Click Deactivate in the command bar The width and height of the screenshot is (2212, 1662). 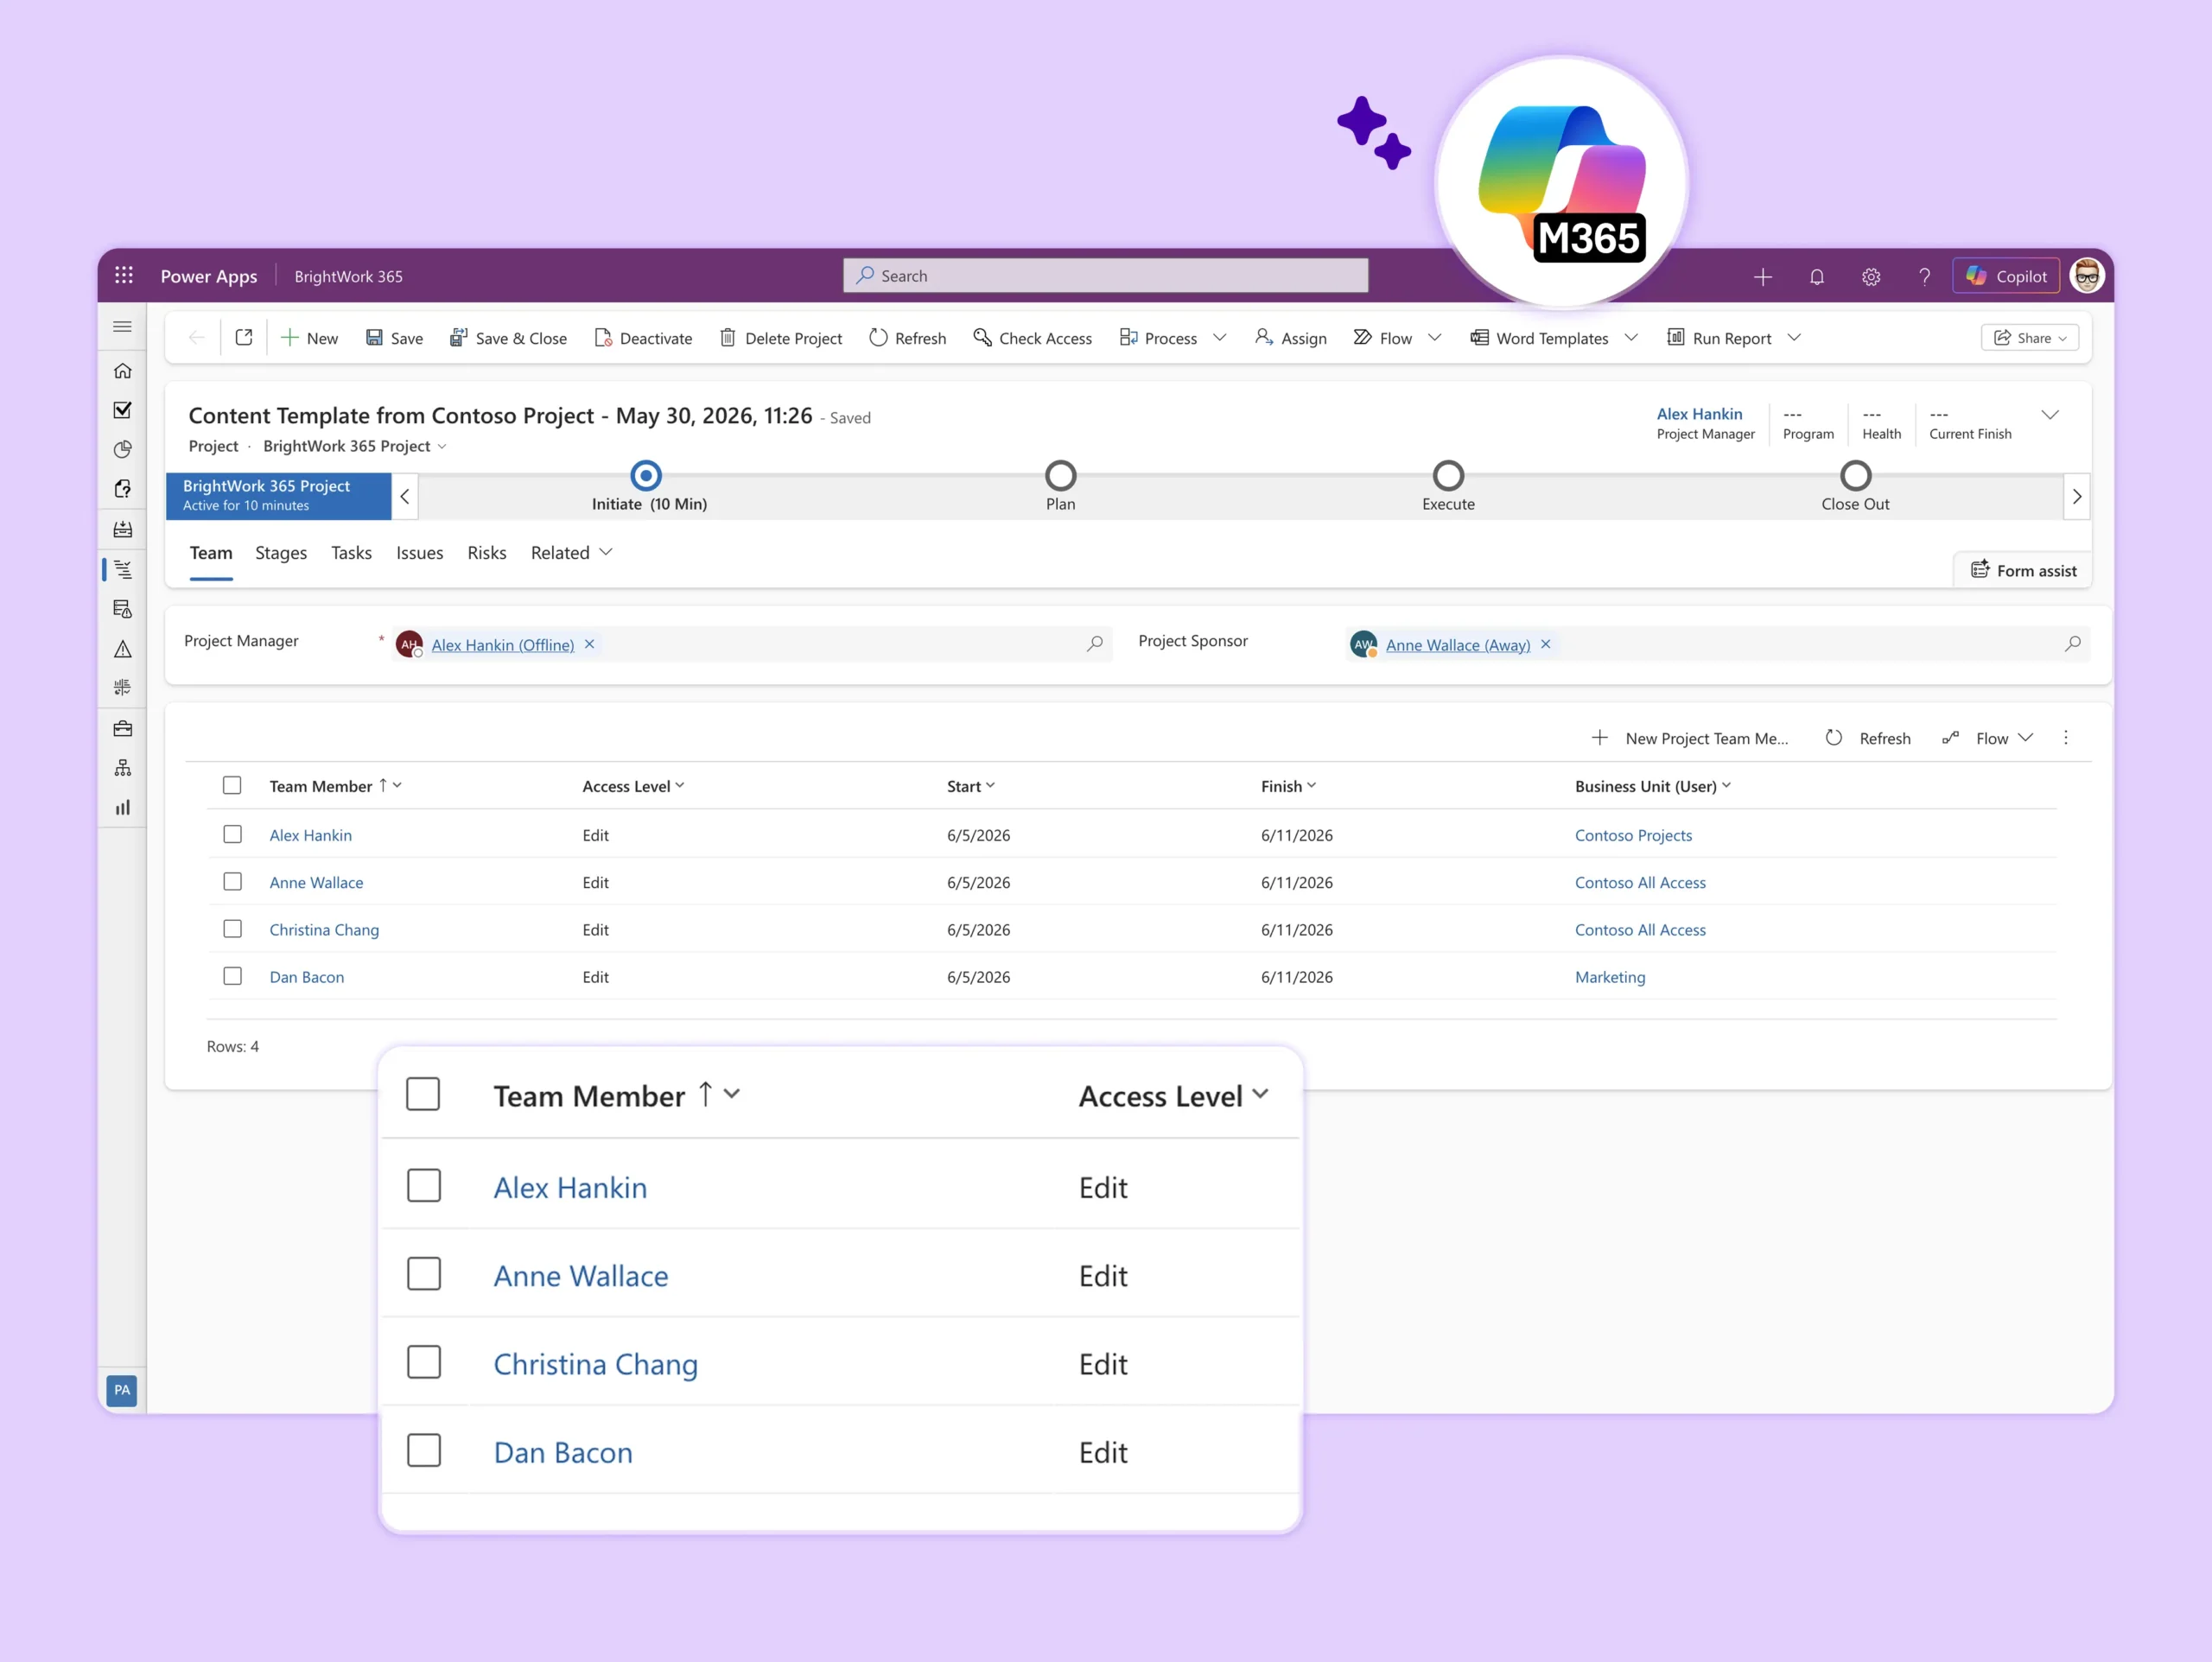coord(643,338)
